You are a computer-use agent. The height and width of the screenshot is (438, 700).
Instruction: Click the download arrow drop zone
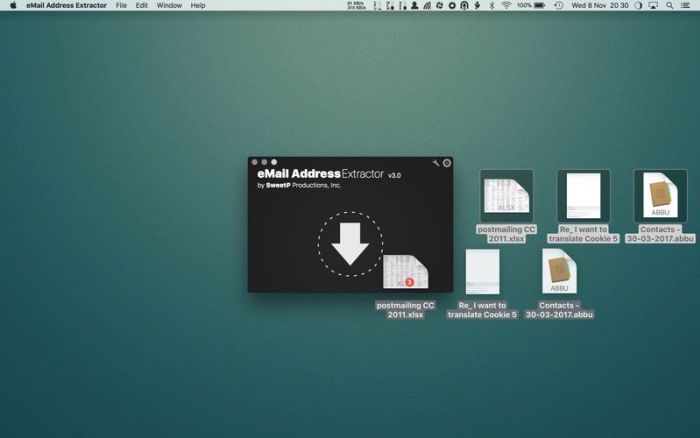[x=350, y=243]
